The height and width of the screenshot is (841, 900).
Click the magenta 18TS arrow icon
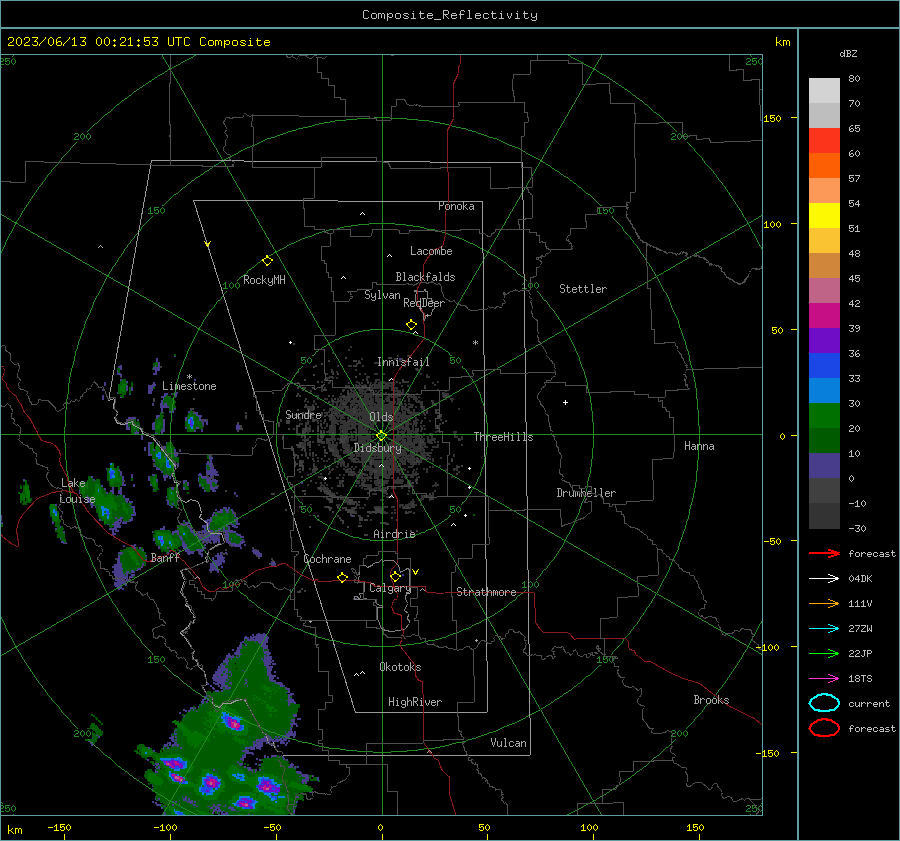click(x=824, y=679)
